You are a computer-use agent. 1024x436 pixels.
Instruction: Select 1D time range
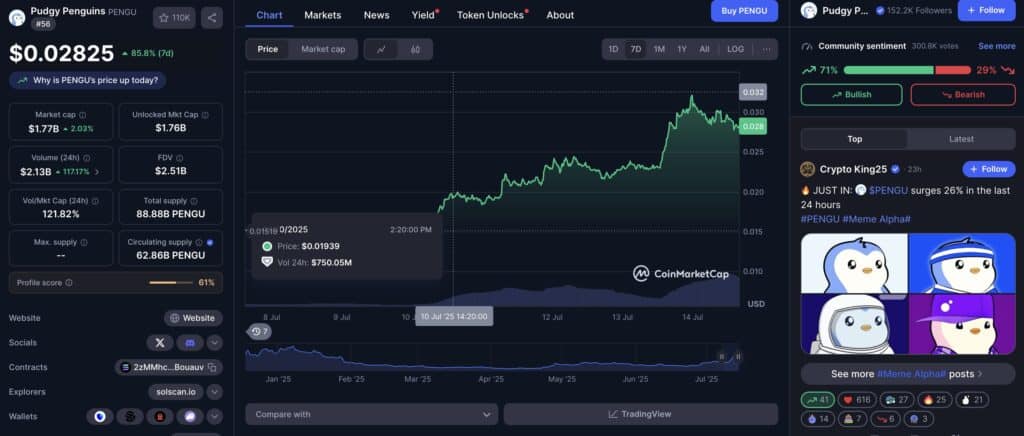(613, 50)
